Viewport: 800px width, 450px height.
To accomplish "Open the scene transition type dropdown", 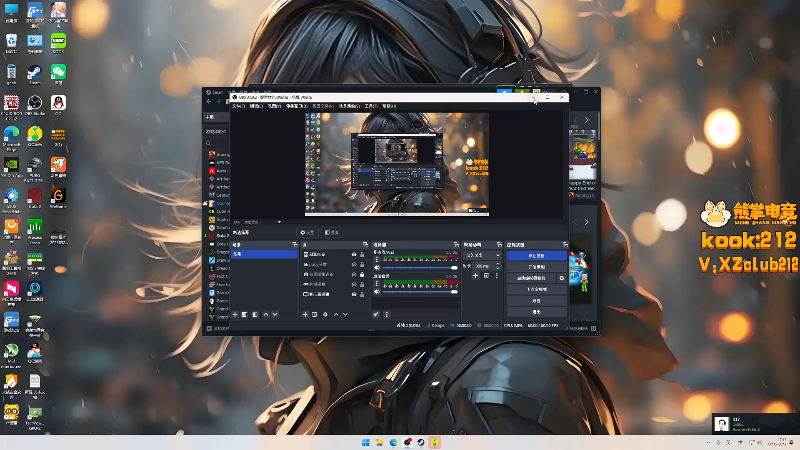I will pos(482,255).
